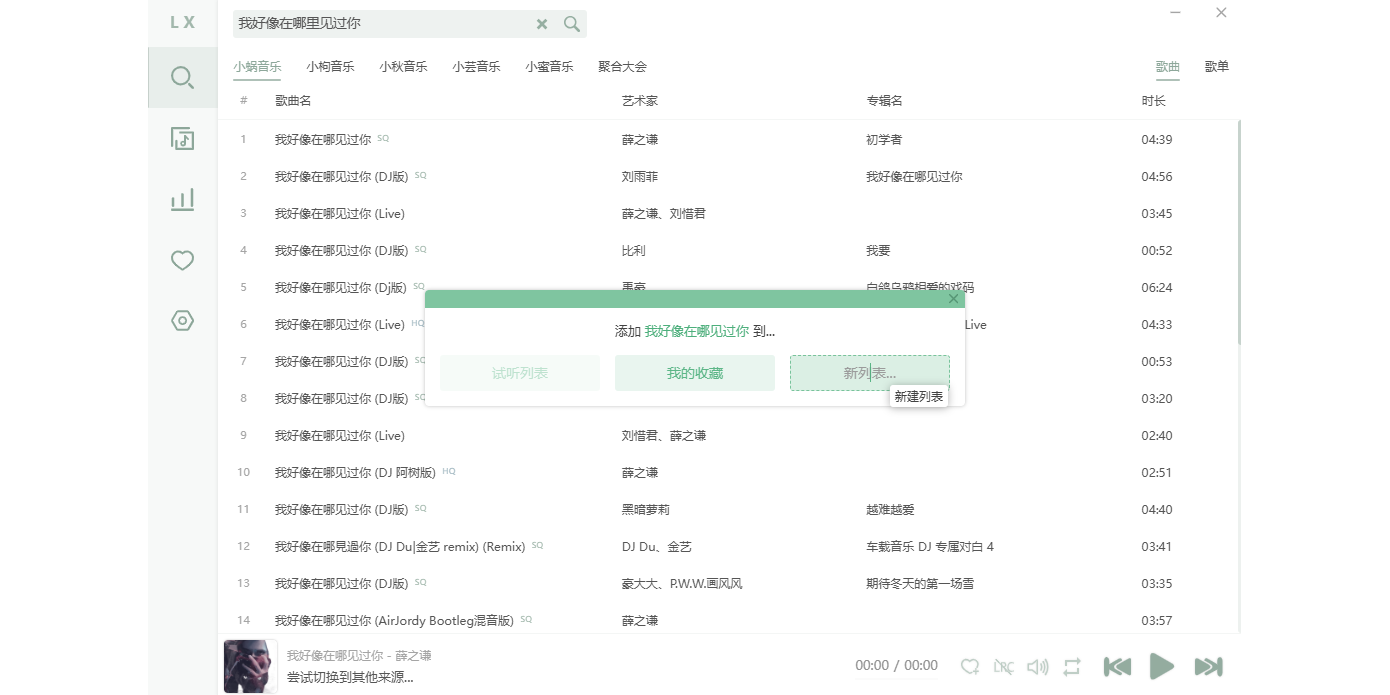This screenshot has width=1390, height=695.
Task: Click the playback time 00:00 / 00:00
Action: [896, 666]
